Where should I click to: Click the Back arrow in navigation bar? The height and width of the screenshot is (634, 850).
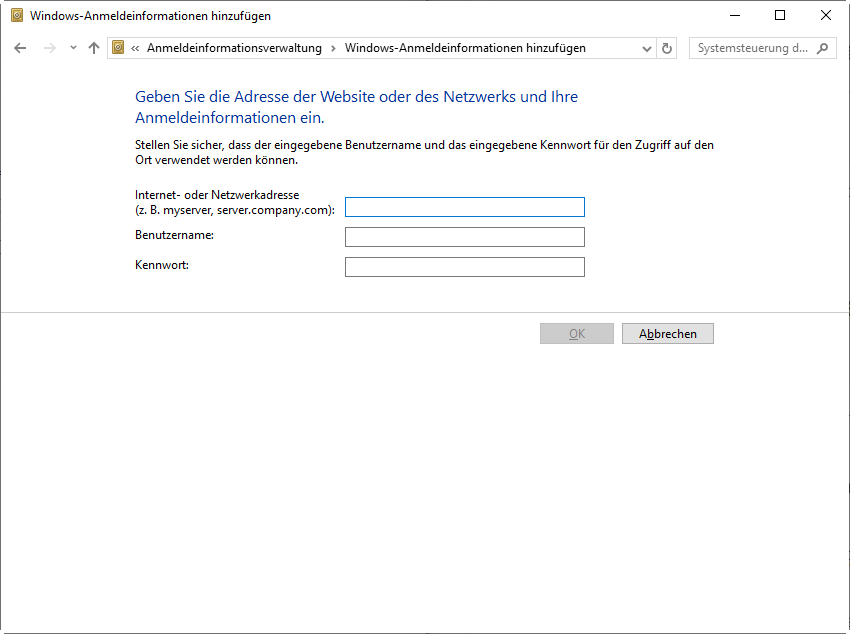(x=20, y=48)
